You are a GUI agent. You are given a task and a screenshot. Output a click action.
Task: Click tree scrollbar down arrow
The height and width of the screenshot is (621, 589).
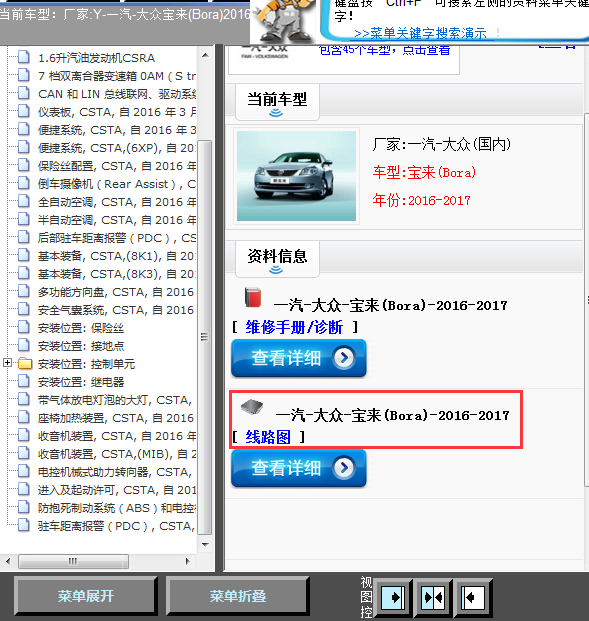(x=205, y=545)
